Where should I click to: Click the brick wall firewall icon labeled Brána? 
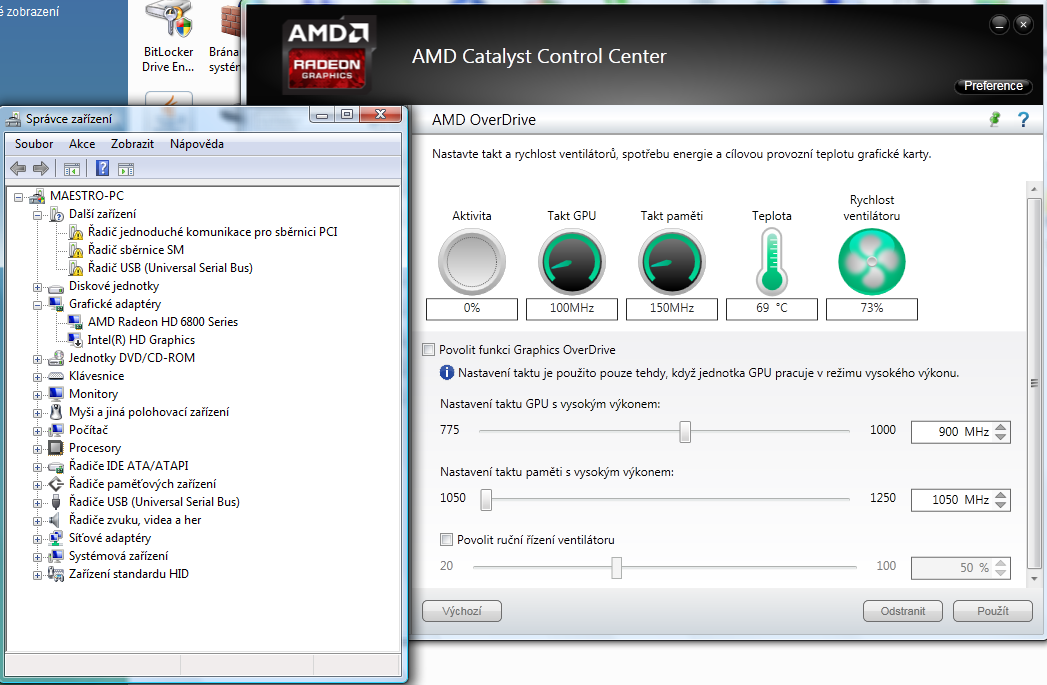[x=230, y=20]
